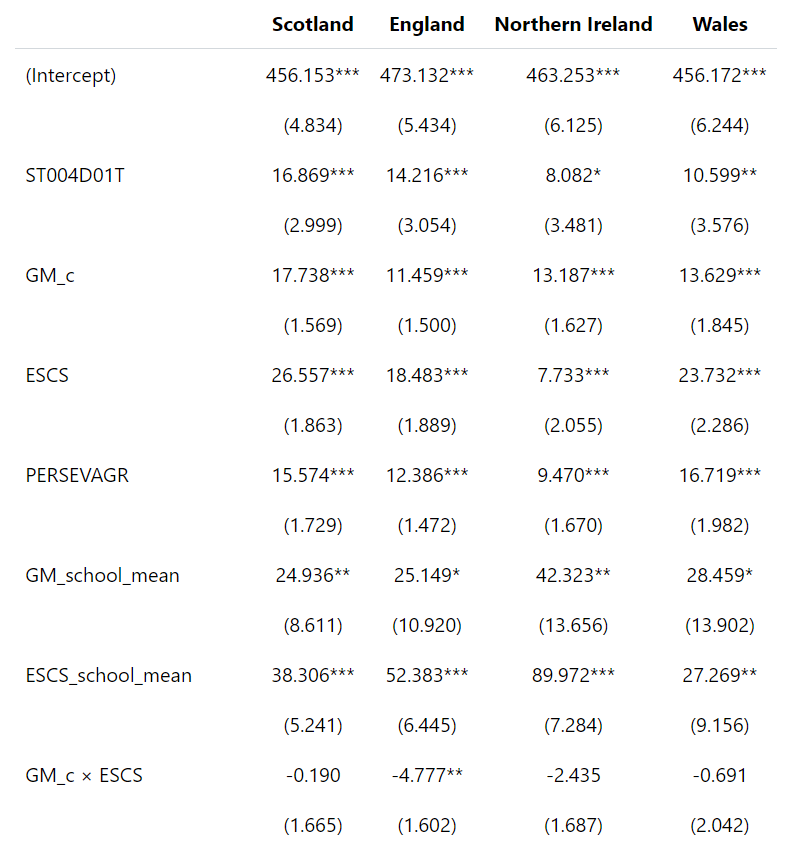This screenshot has height=845, width=790.
Task: Select the (Intercept) row label
Action: click(x=71, y=76)
